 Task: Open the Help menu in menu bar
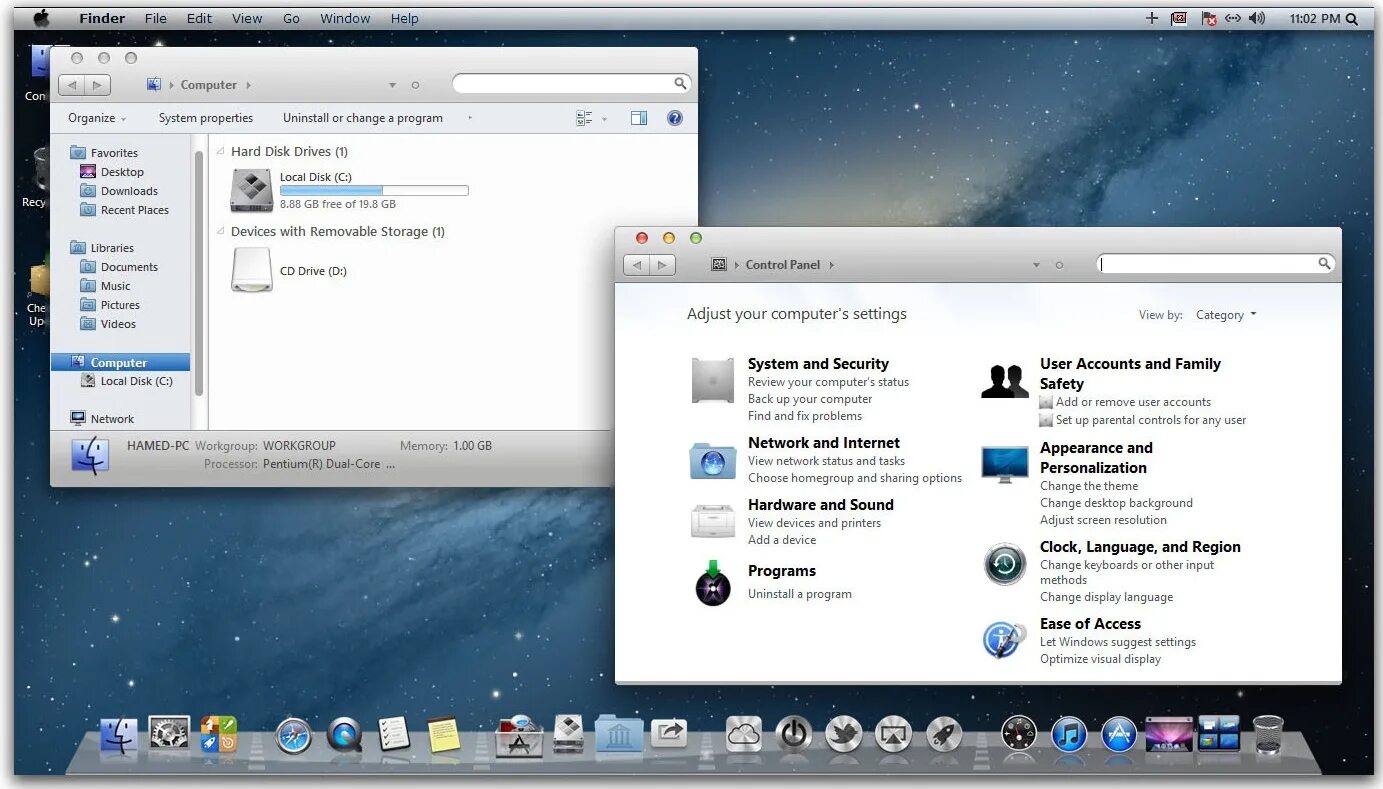(x=404, y=18)
